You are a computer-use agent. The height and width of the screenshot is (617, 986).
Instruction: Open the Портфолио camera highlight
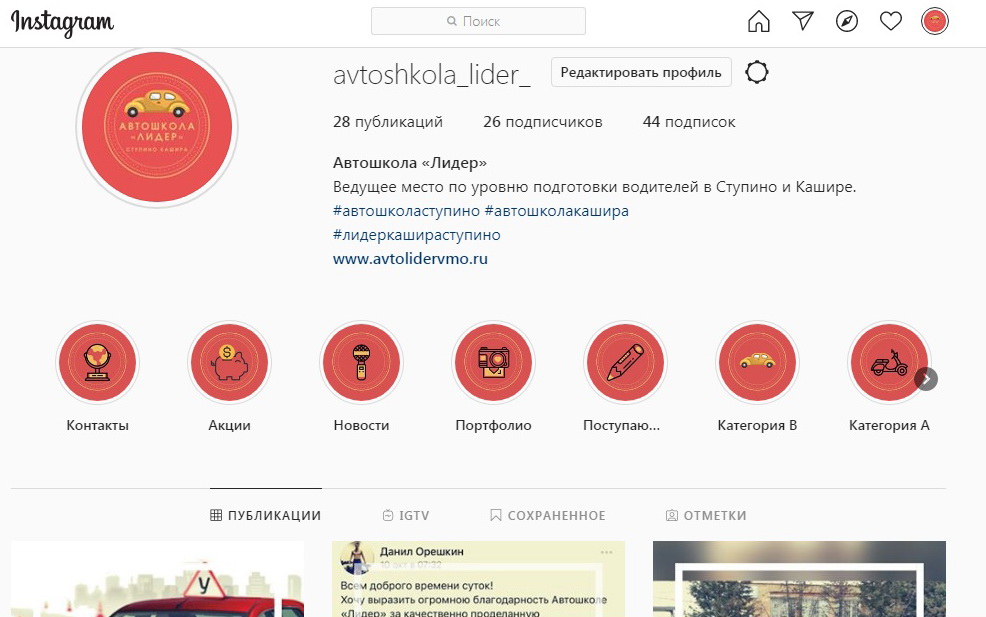point(494,362)
